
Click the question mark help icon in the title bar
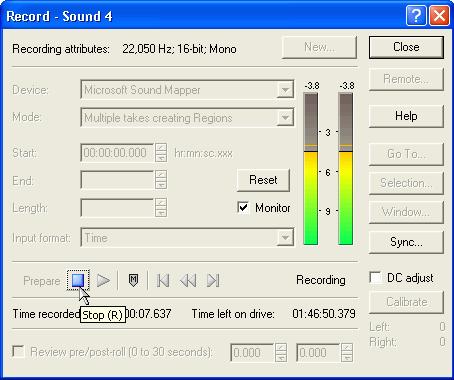(416, 16)
